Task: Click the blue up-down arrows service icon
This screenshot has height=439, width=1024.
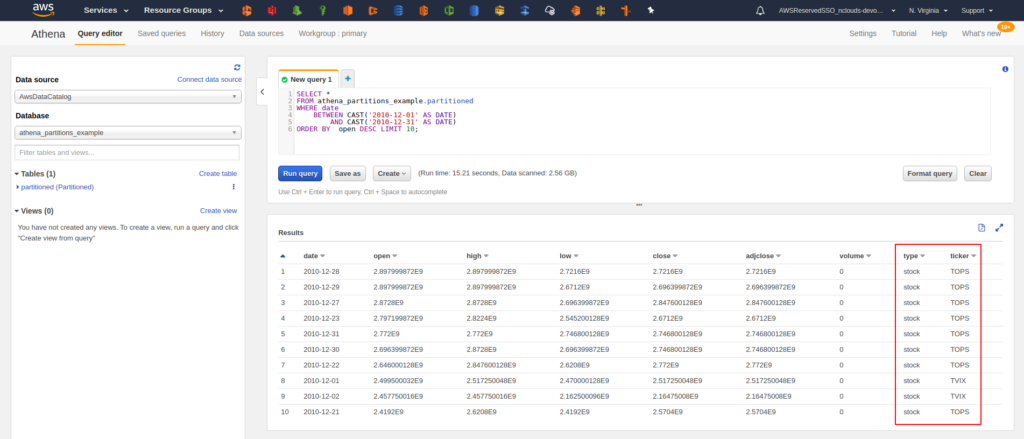Action: (x=525, y=10)
